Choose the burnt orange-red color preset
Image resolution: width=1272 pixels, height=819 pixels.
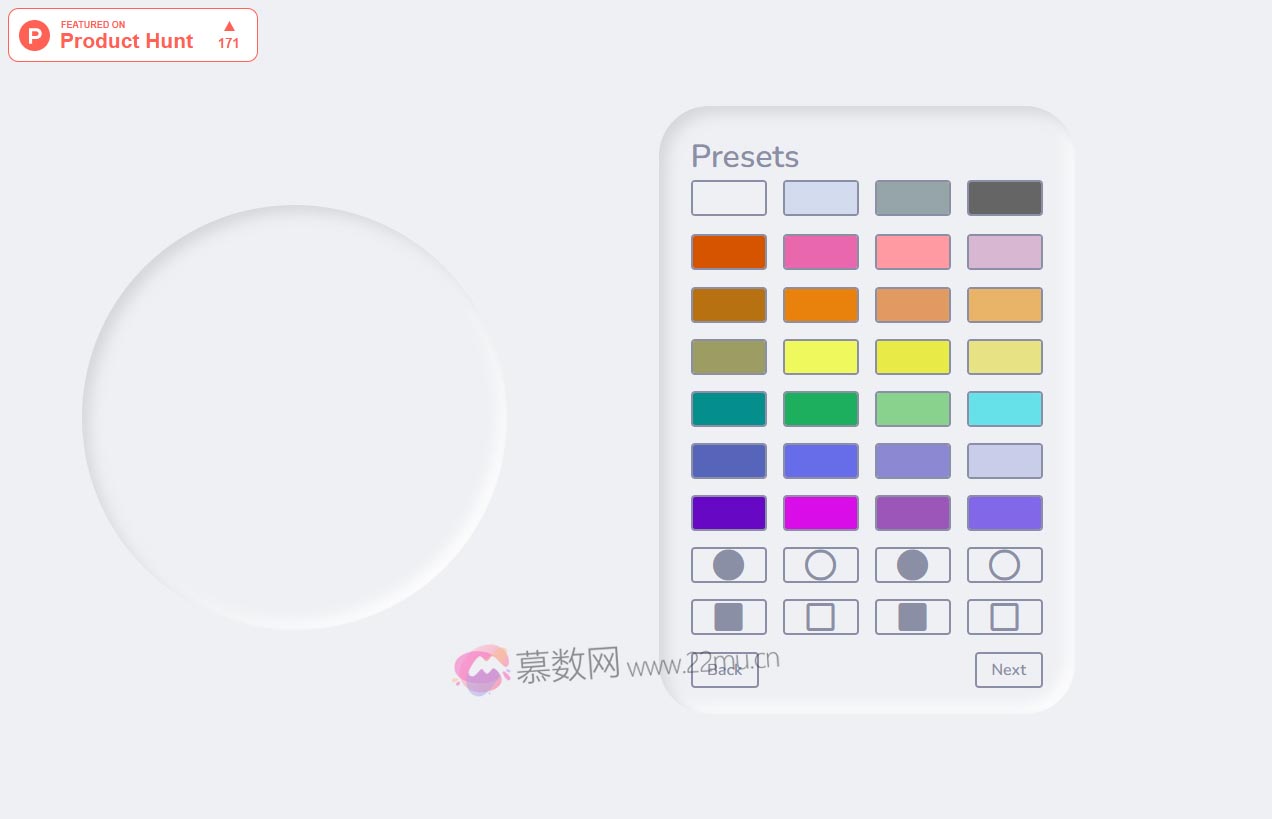(x=728, y=252)
